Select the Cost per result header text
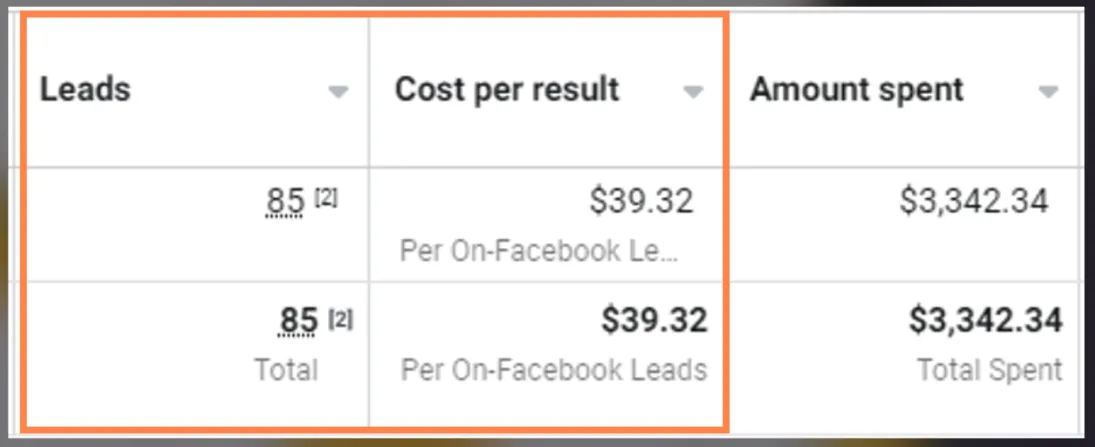The width and height of the screenshot is (1095, 447). pos(507,90)
